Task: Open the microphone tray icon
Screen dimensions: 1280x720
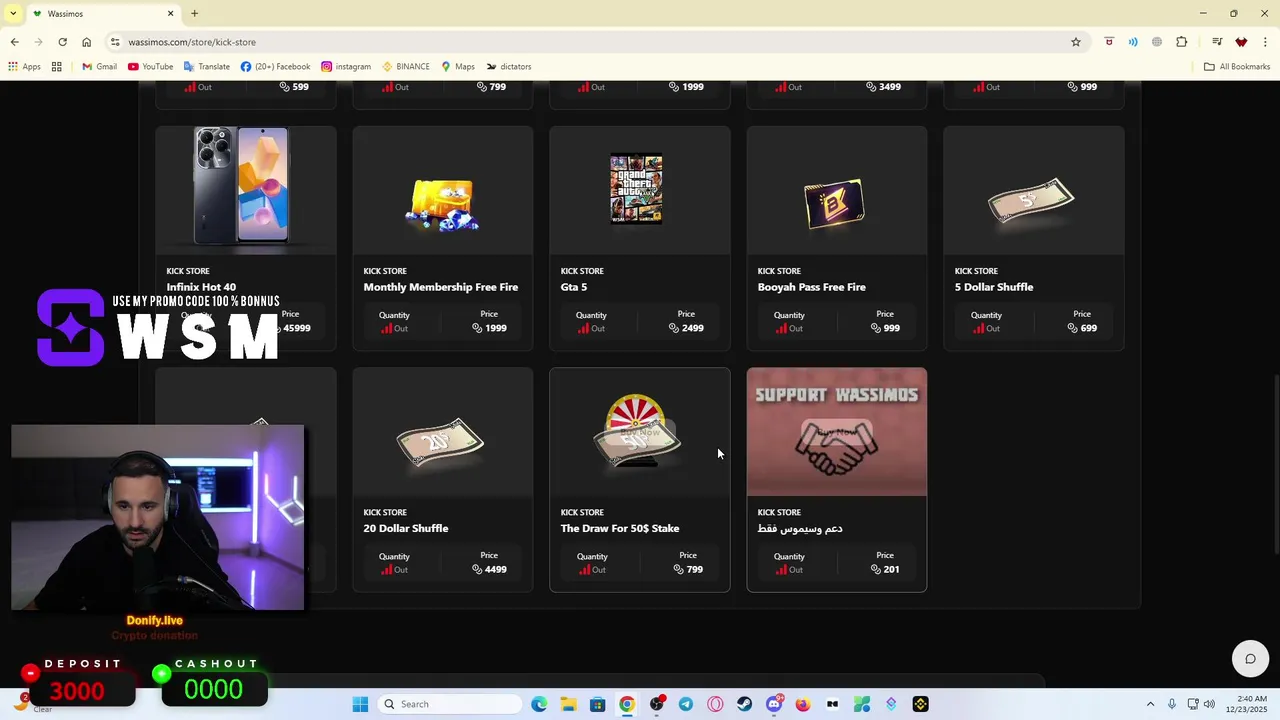Action: coord(1172,704)
